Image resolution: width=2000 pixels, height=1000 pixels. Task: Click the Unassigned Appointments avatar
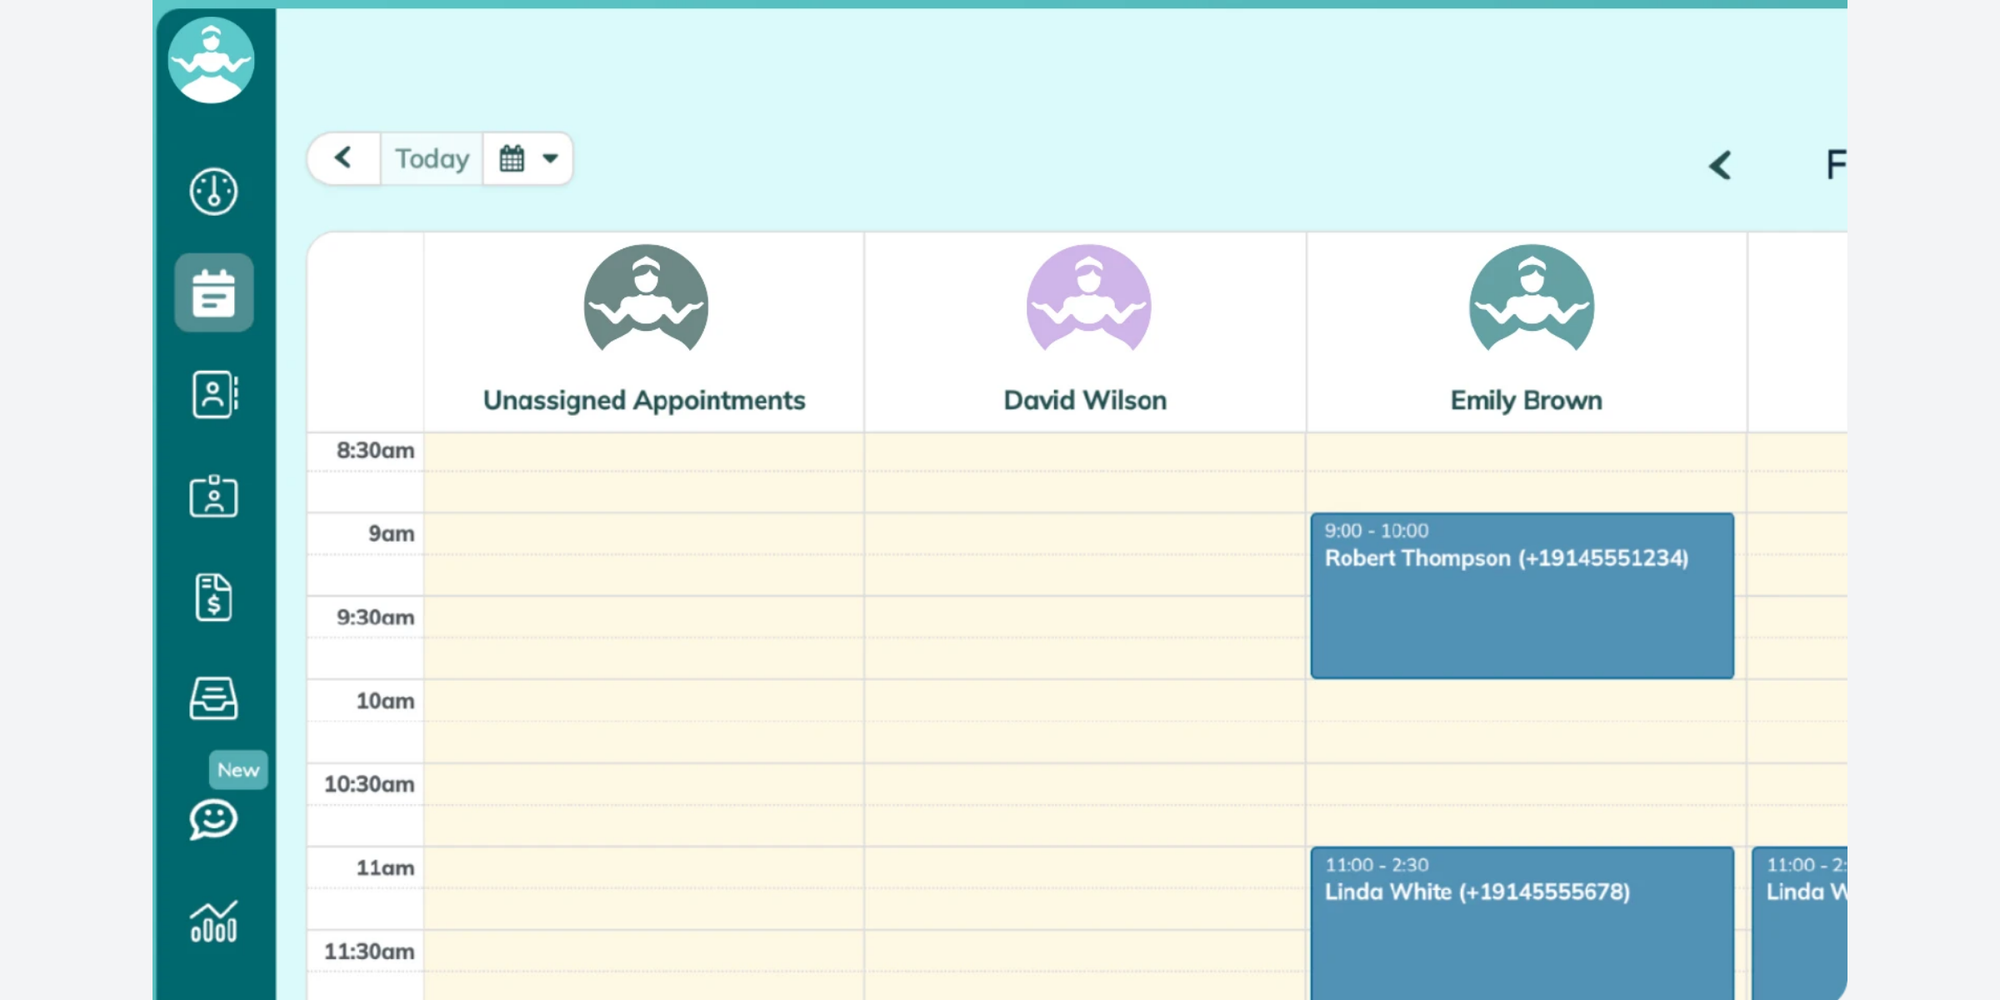click(x=646, y=300)
